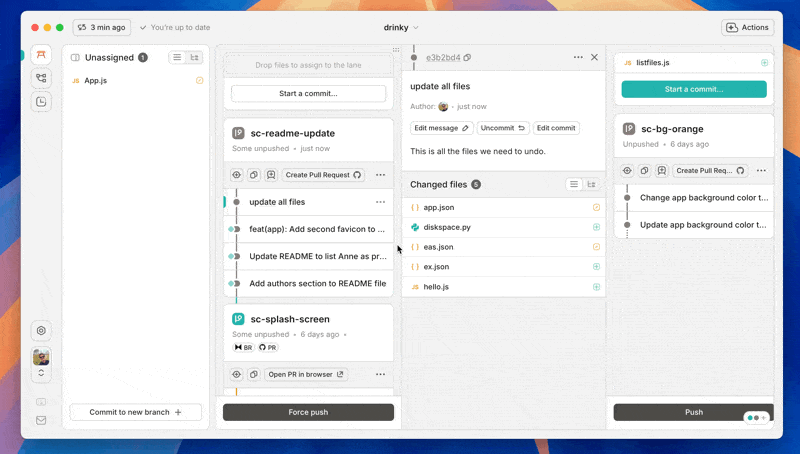This screenshot has width=800, height=454.
Task: Copy commit hash e3b2bd4
Action: click(467, 58)
